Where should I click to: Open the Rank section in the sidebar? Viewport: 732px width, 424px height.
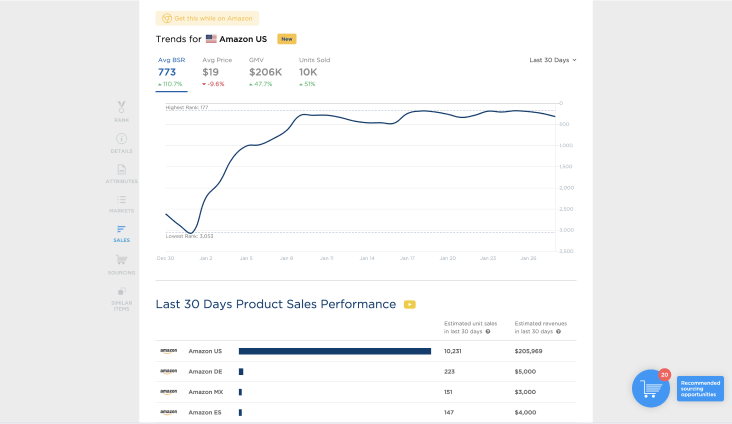pyautogui.click(x=121, y=112)
